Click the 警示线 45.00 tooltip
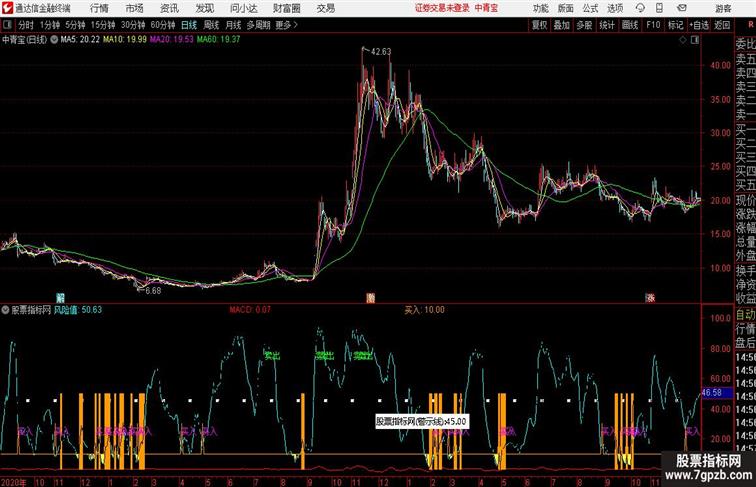This screenshot has height=487, width=756. 421,421
